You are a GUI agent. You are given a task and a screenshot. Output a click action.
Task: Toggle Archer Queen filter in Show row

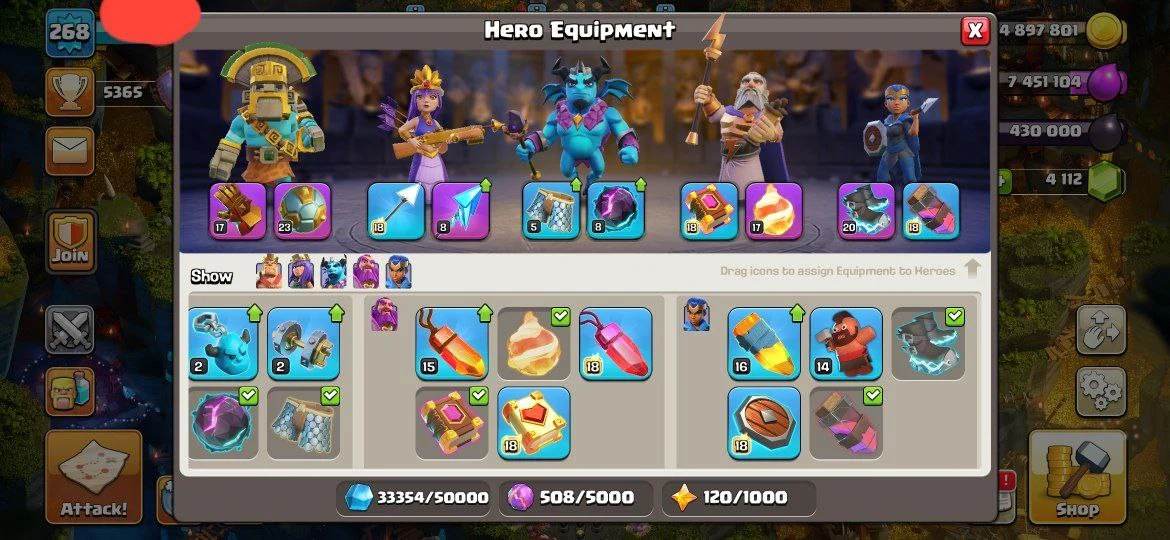pyautogui.click(x=301, y=272)
